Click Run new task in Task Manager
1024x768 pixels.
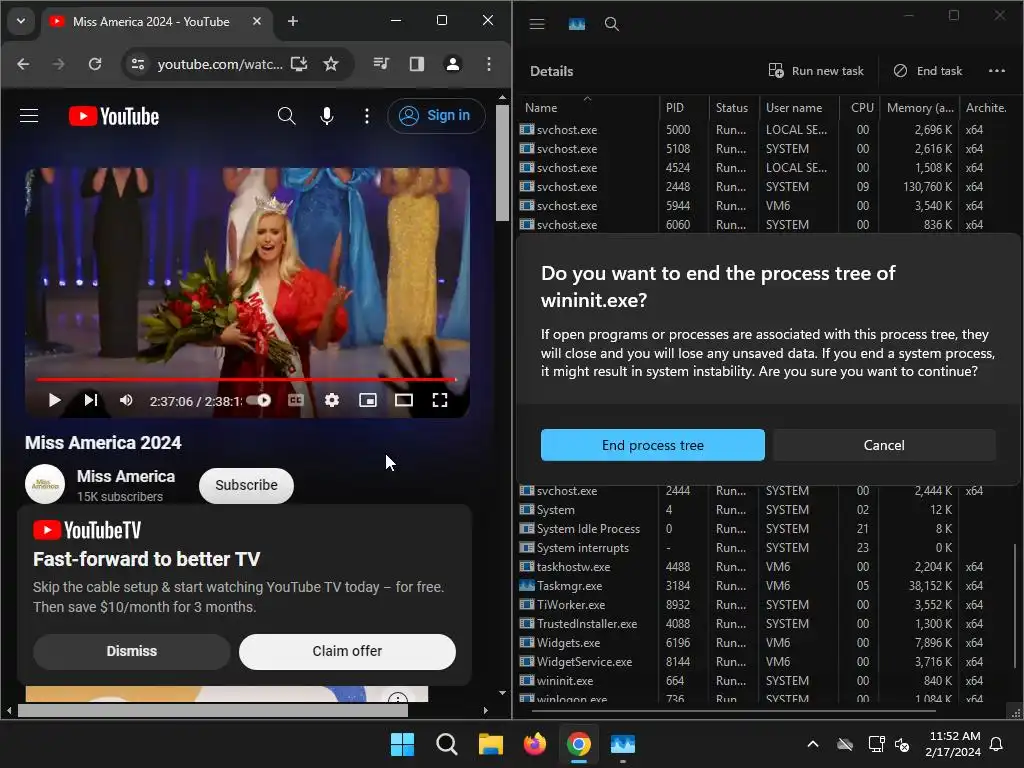pyautogui.click(x=816, y=71)
